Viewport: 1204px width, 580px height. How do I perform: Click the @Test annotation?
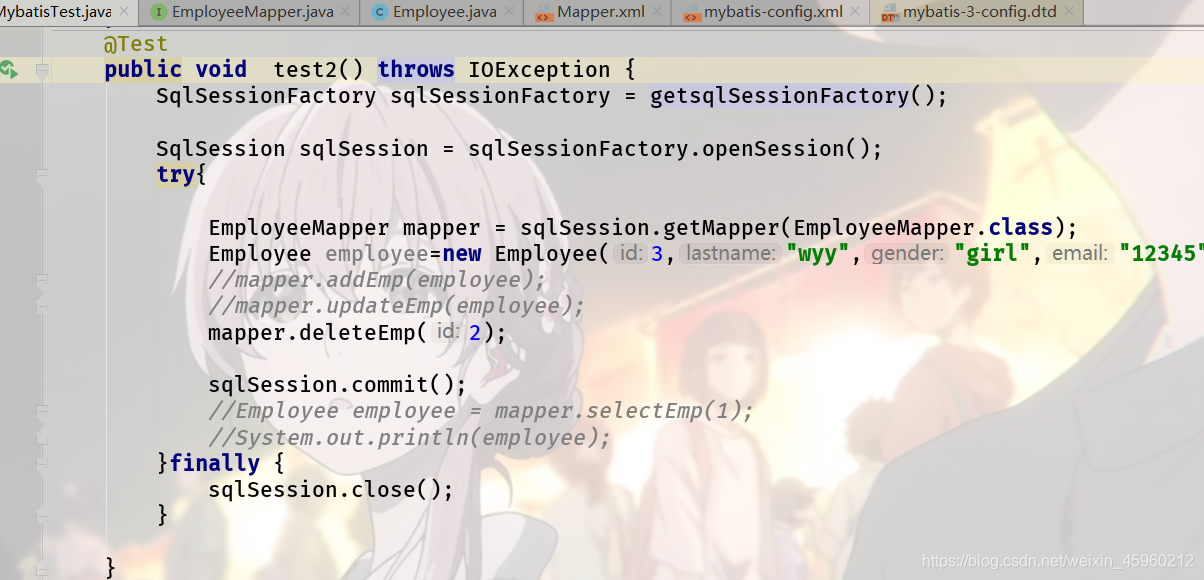136,44
